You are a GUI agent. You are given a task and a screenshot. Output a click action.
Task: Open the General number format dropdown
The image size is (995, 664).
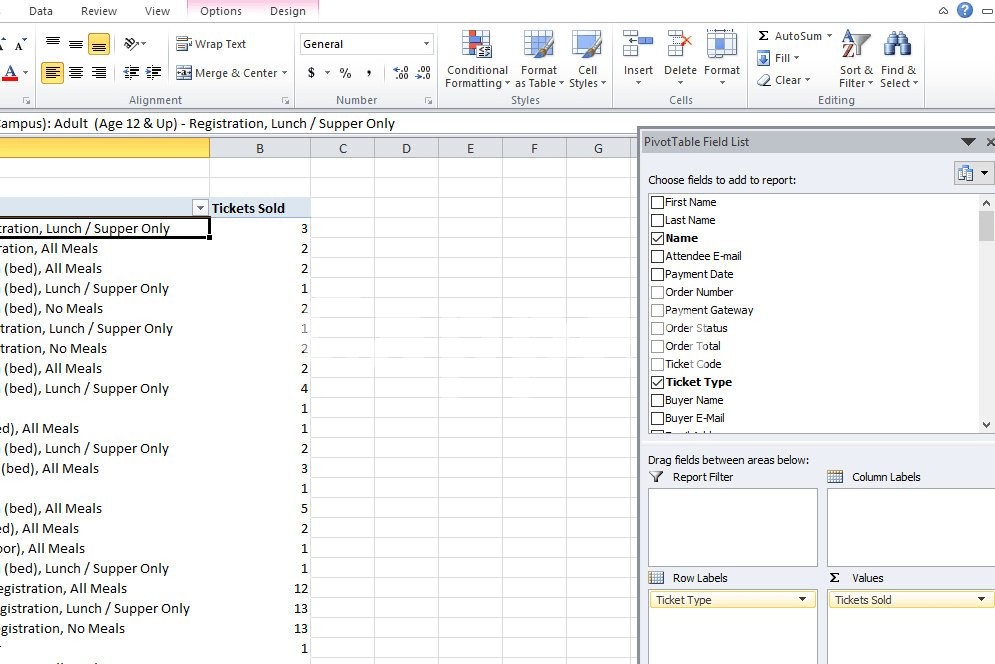point(426,44)
